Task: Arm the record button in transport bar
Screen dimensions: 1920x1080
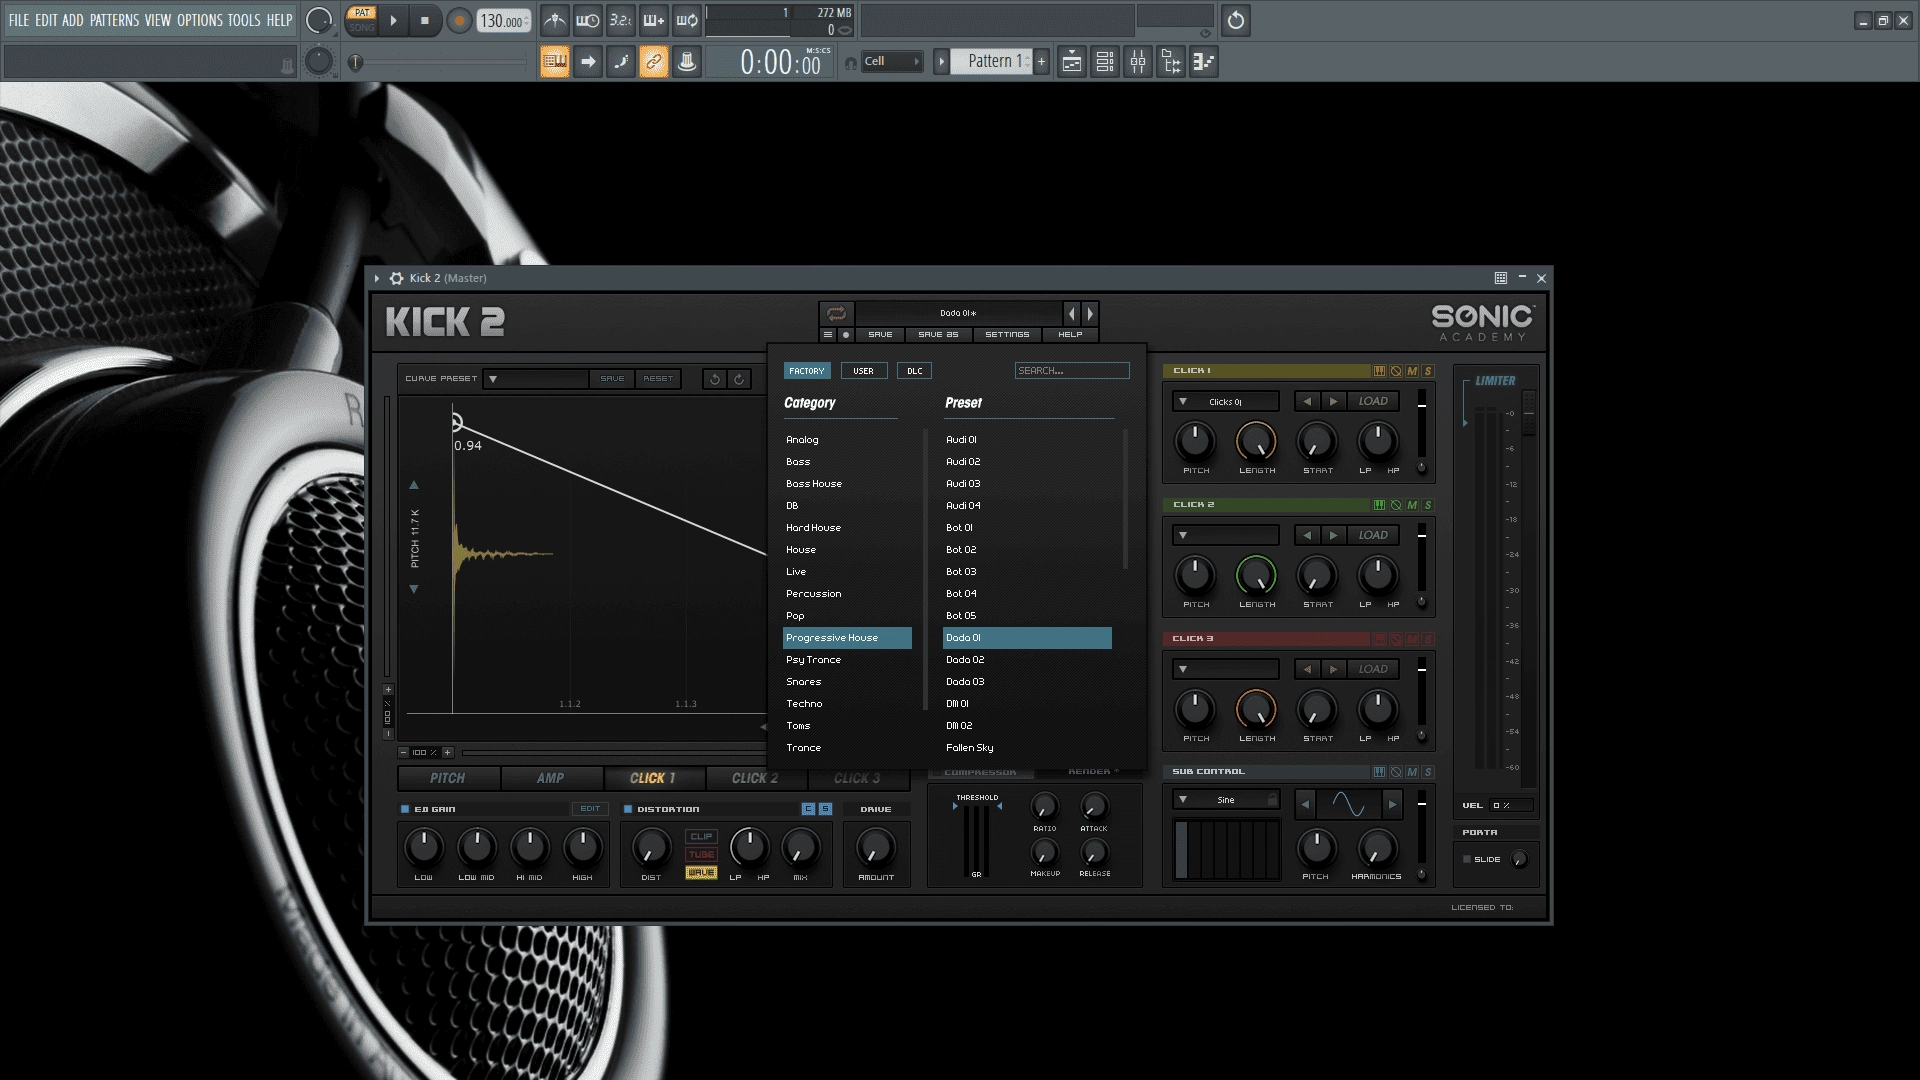Action: click(459, 20)
